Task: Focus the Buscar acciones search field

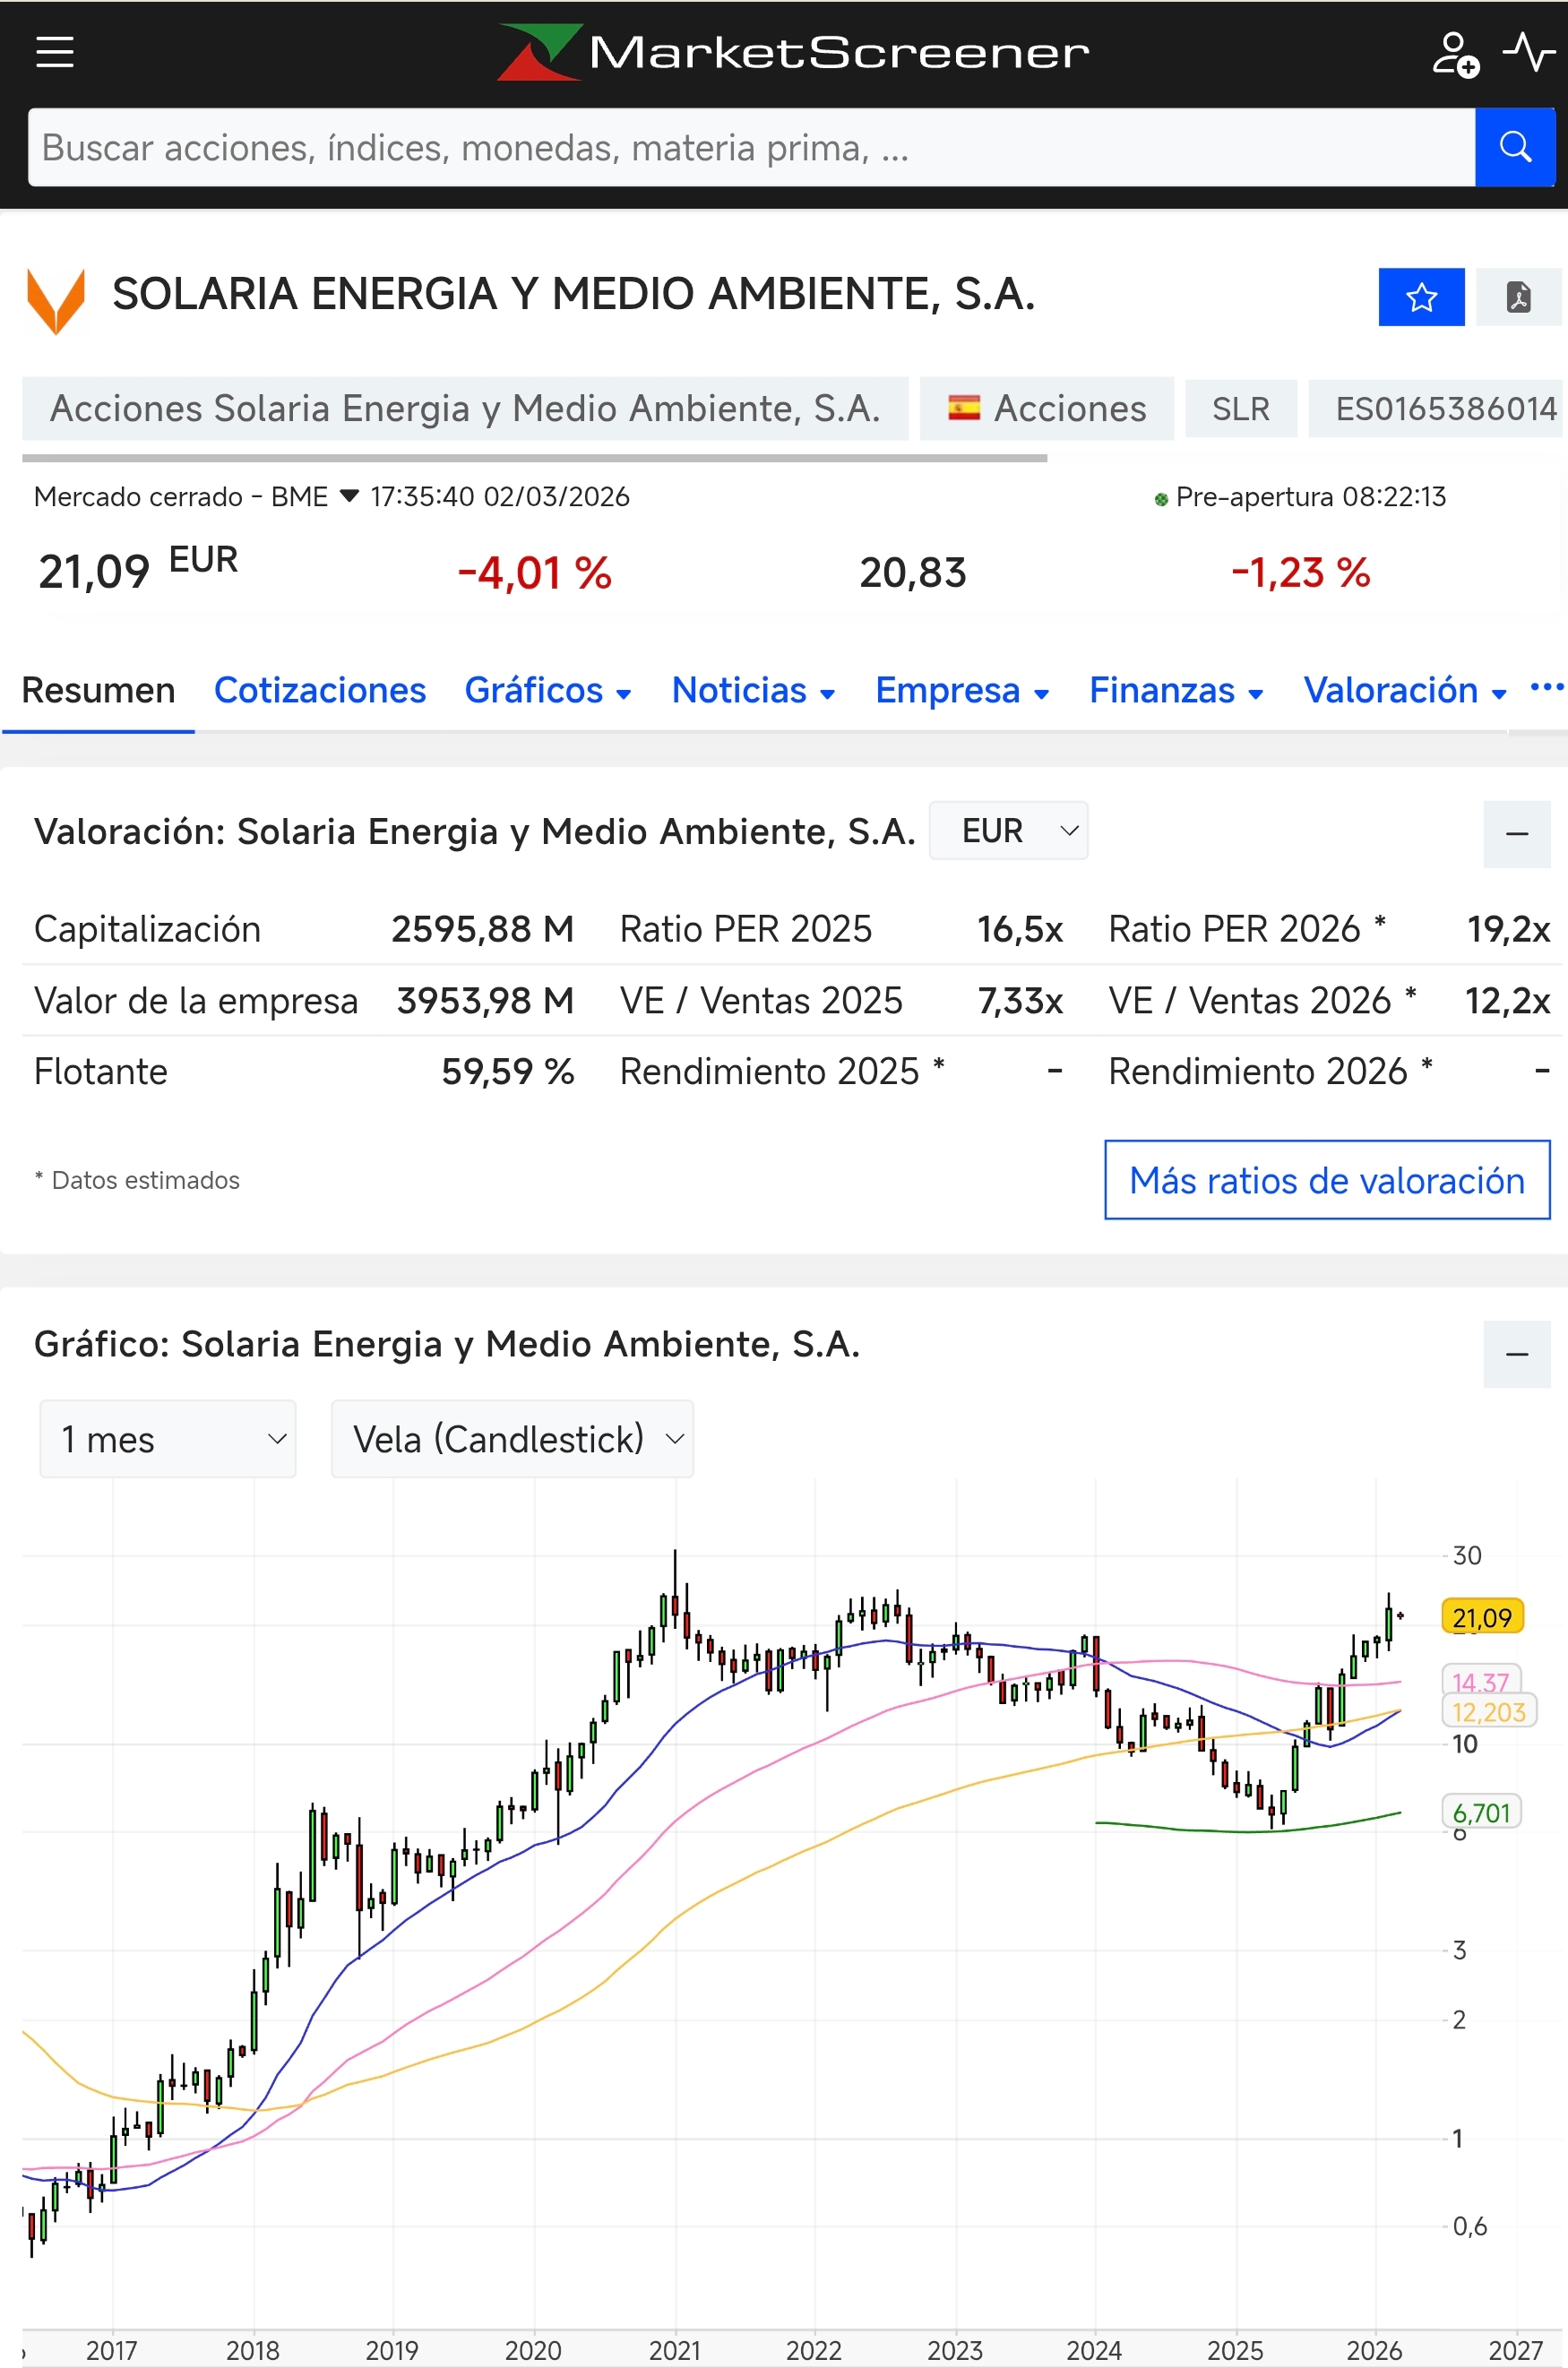Action: pos(751,147)
